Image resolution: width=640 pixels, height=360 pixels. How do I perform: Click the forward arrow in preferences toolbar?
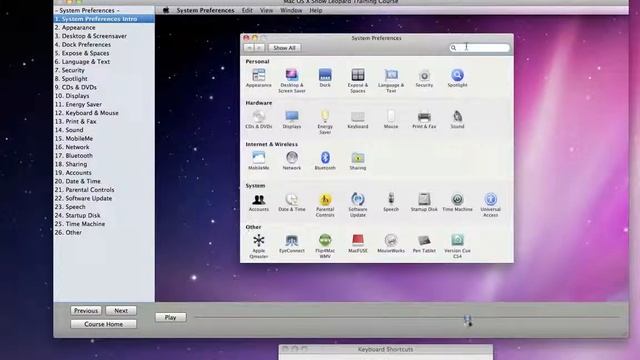259,48
